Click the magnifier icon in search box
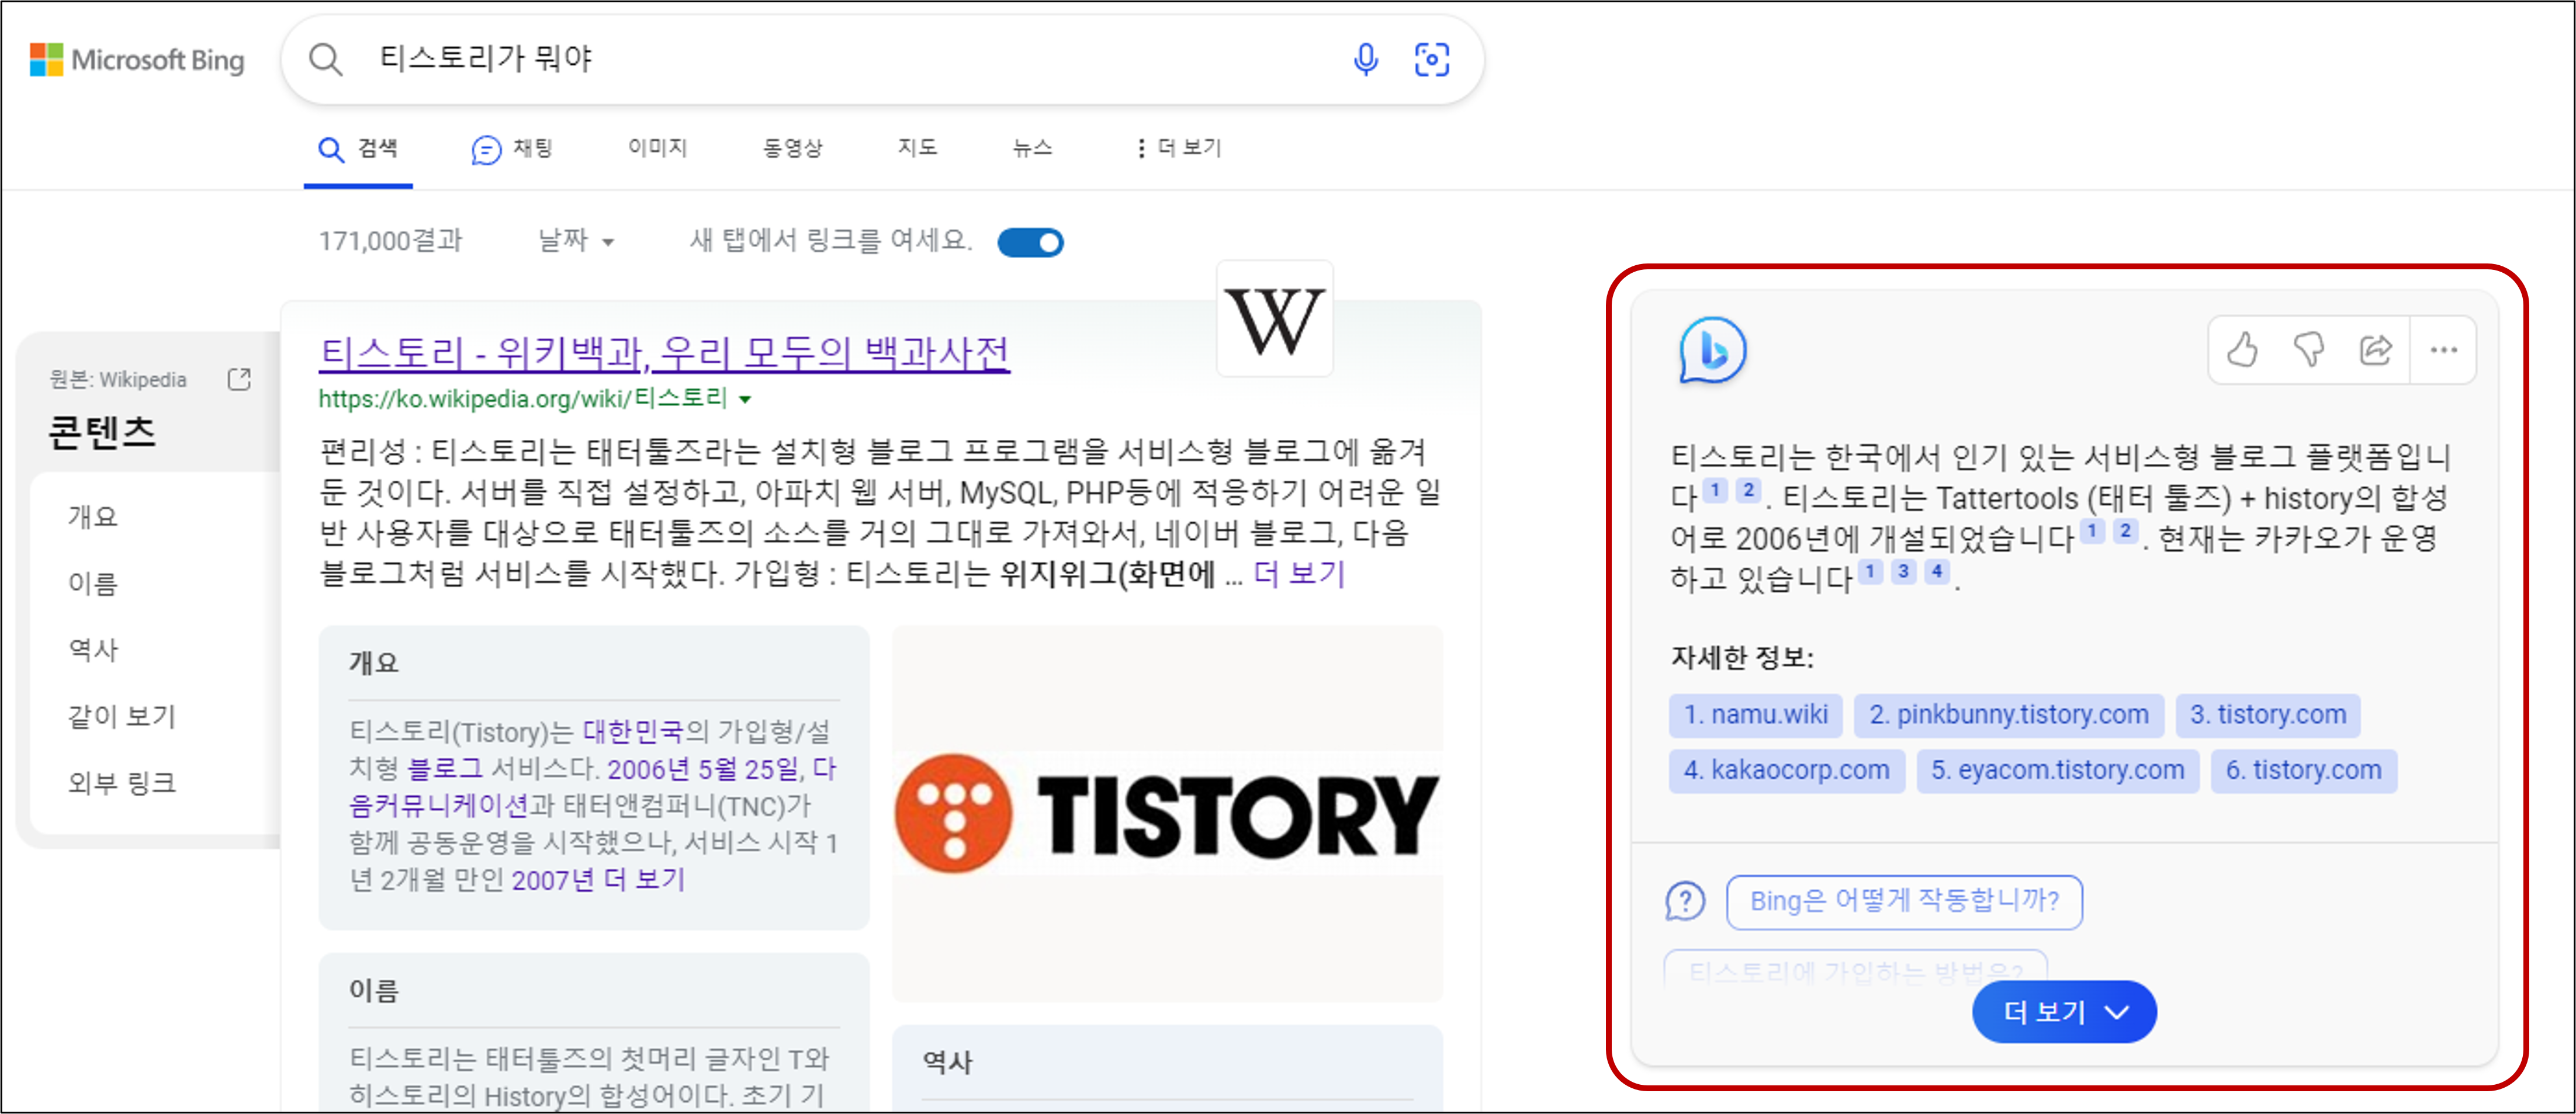Viewport: 2576px width, 1114px height. pos(326,60)
